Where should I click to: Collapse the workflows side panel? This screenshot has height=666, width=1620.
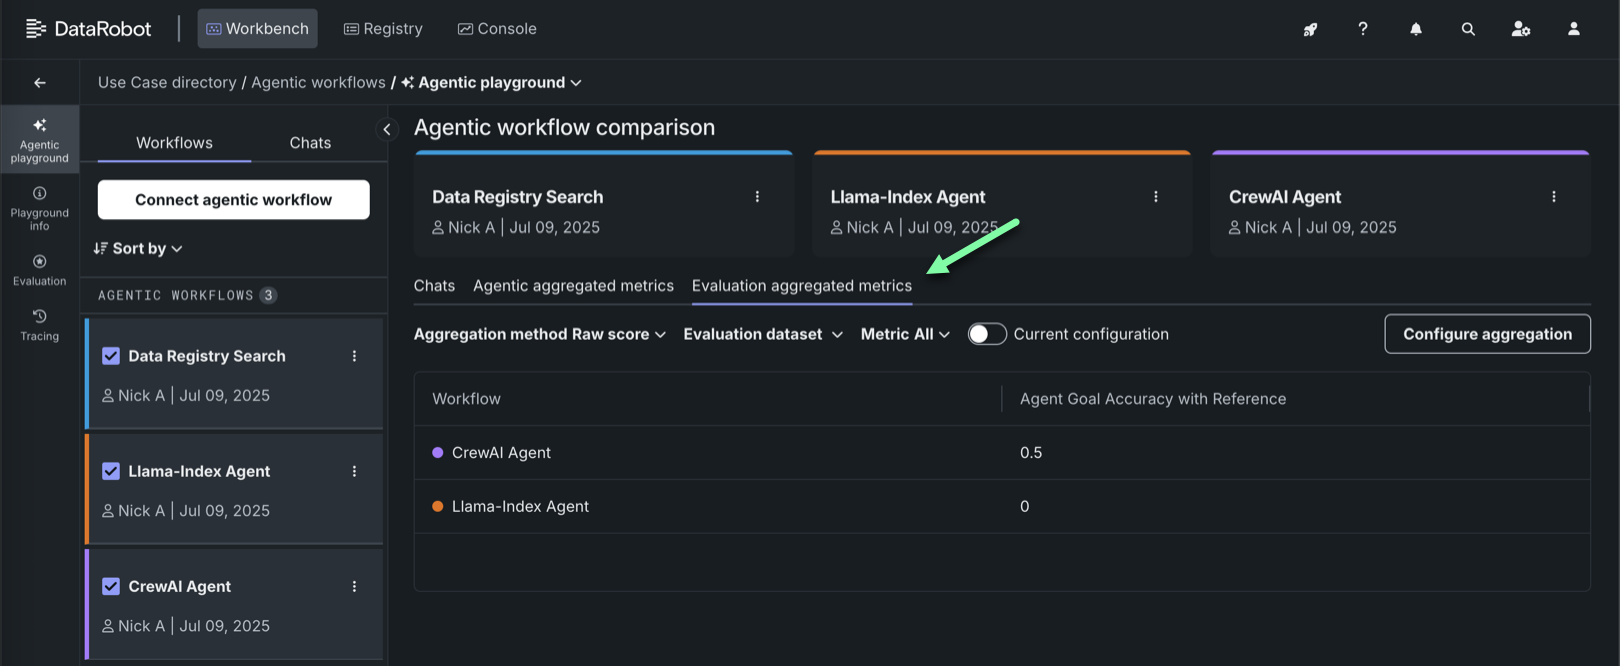click(387, 129)
